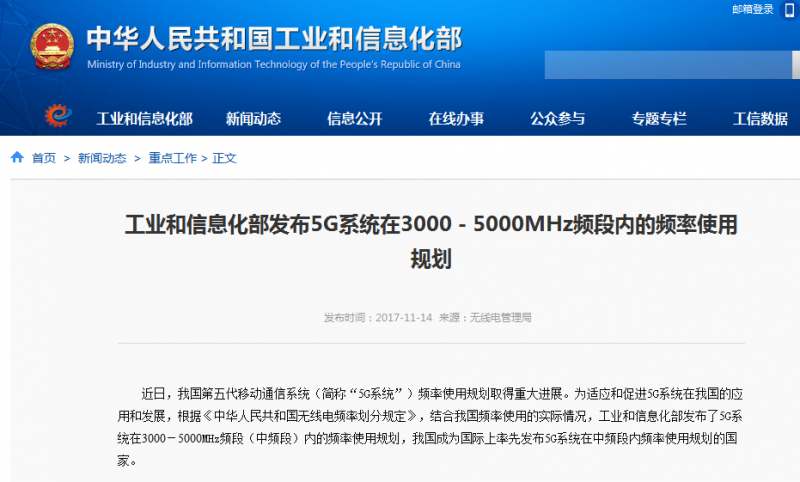Click 新闻动态 breadcrumb link
Screen dimensions: 800x482
pyautogui.click(x=102, y=158)
